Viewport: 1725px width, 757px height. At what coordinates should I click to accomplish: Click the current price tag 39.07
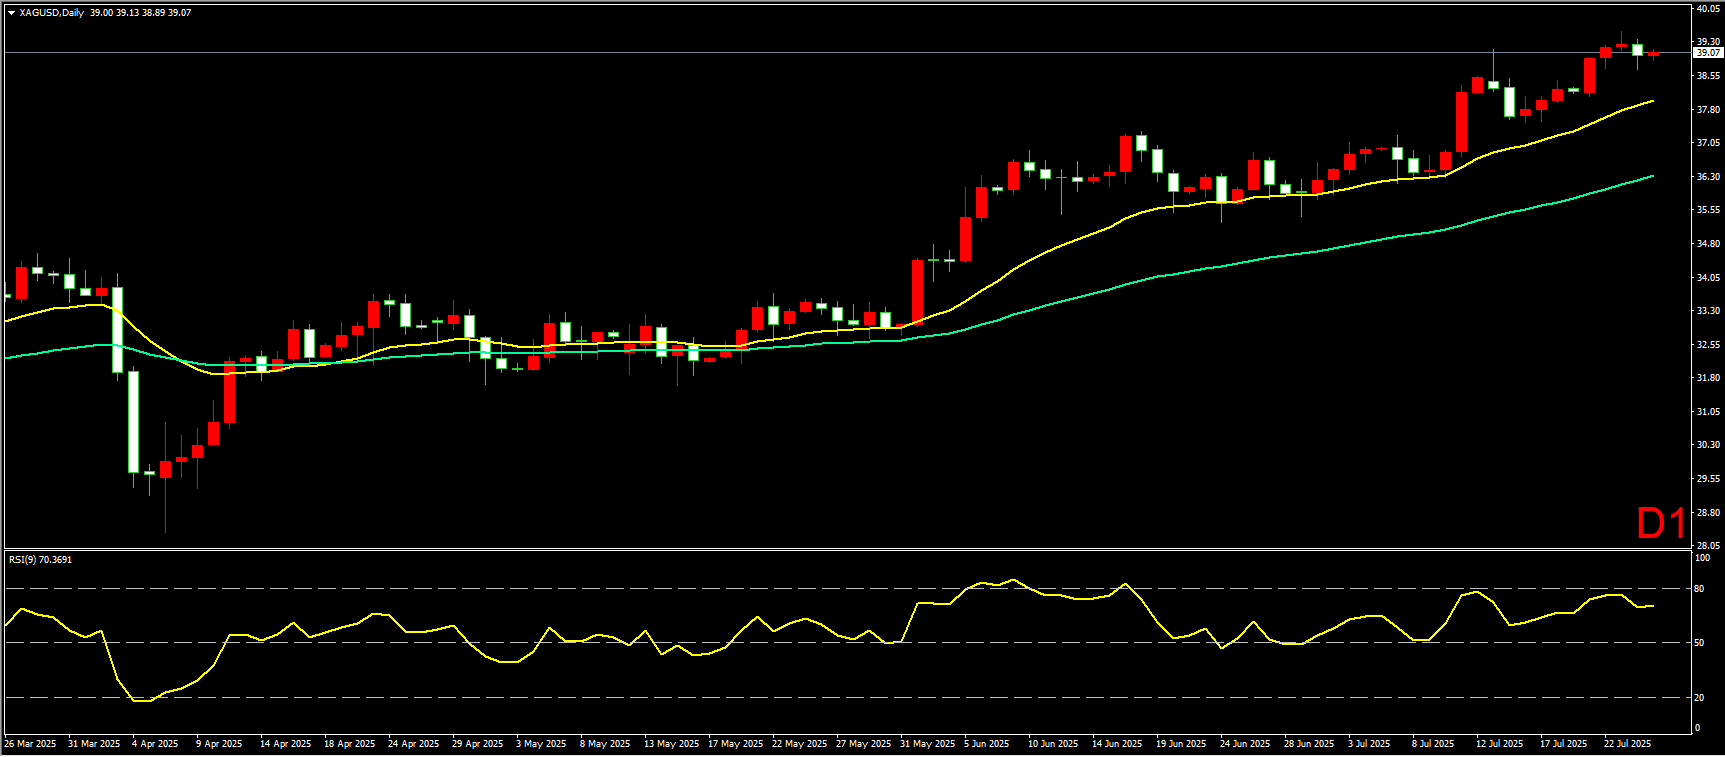tap(1707, 52)
